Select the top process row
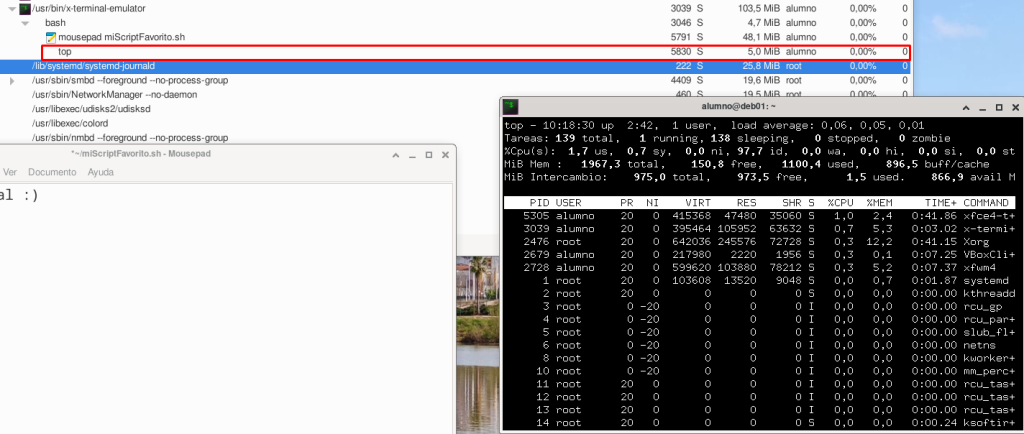The height and width of the screenshot is (434, 1024). click(x=300, y=51)
